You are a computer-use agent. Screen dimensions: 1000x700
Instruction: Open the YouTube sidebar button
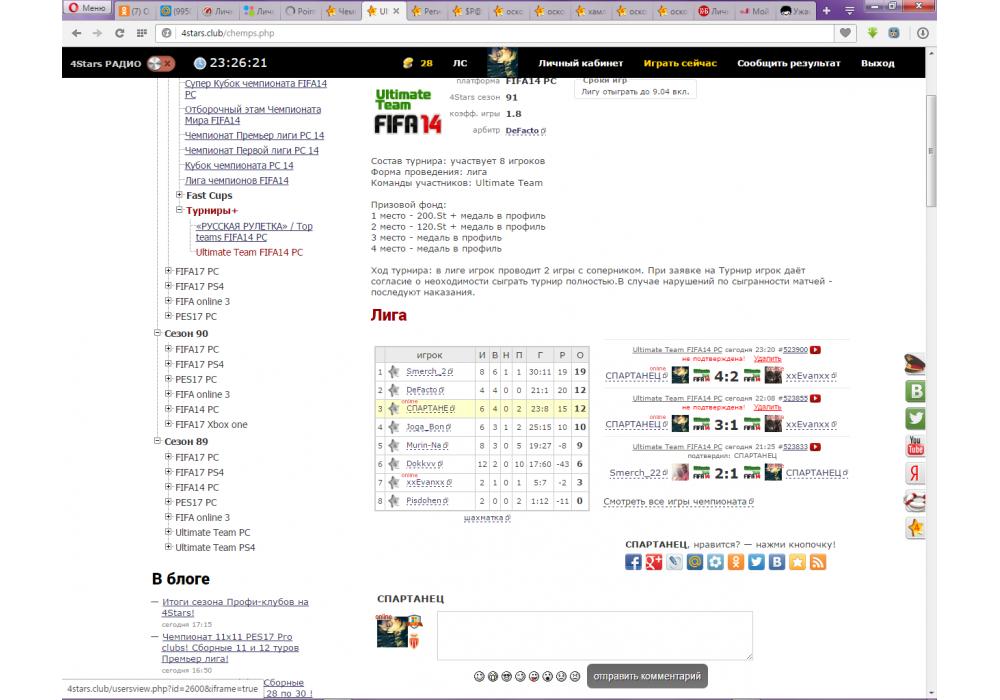pos(915,446)
